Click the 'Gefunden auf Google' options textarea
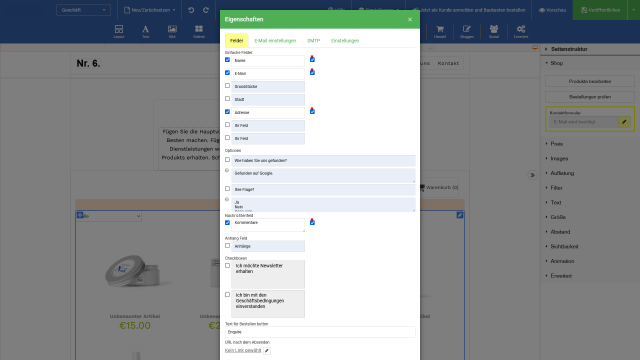The image size is (640, 360). tap(323, 176)
